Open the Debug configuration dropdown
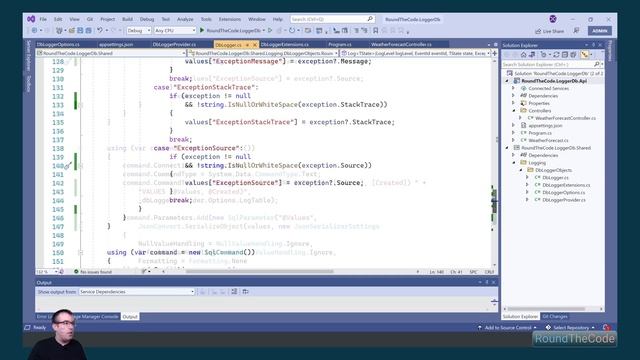640x360 pixels. (x=139, y=31)
